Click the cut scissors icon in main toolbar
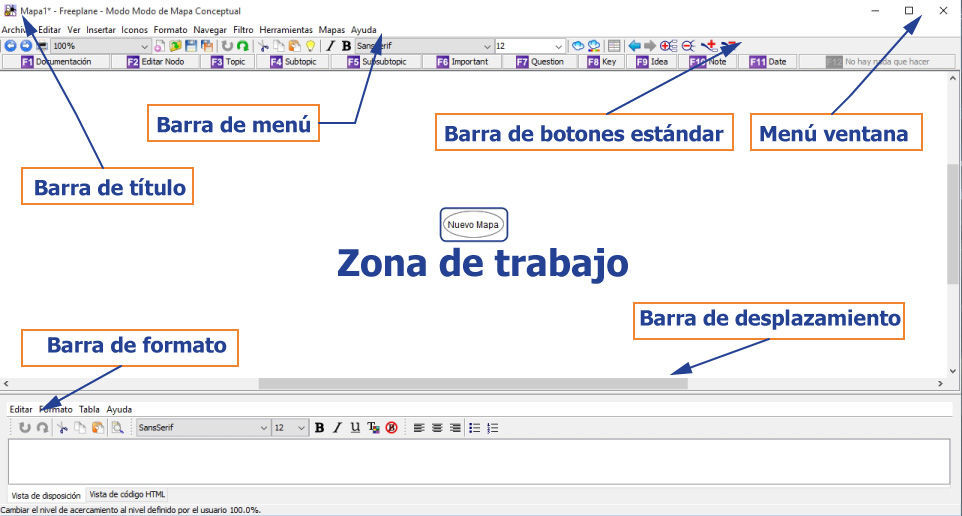 point(263,46)
